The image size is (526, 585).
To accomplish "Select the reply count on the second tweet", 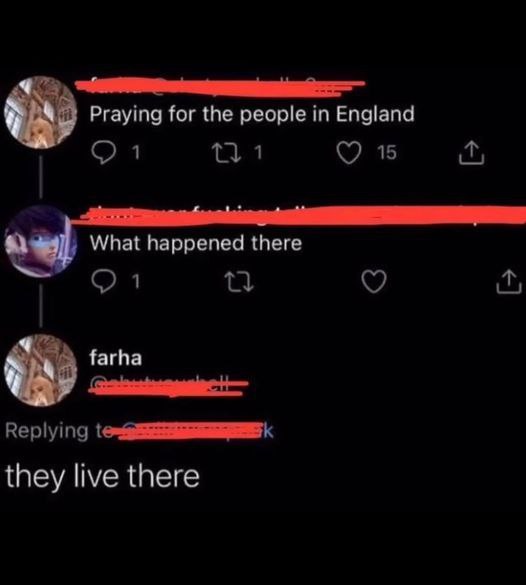I will [136, 282].
